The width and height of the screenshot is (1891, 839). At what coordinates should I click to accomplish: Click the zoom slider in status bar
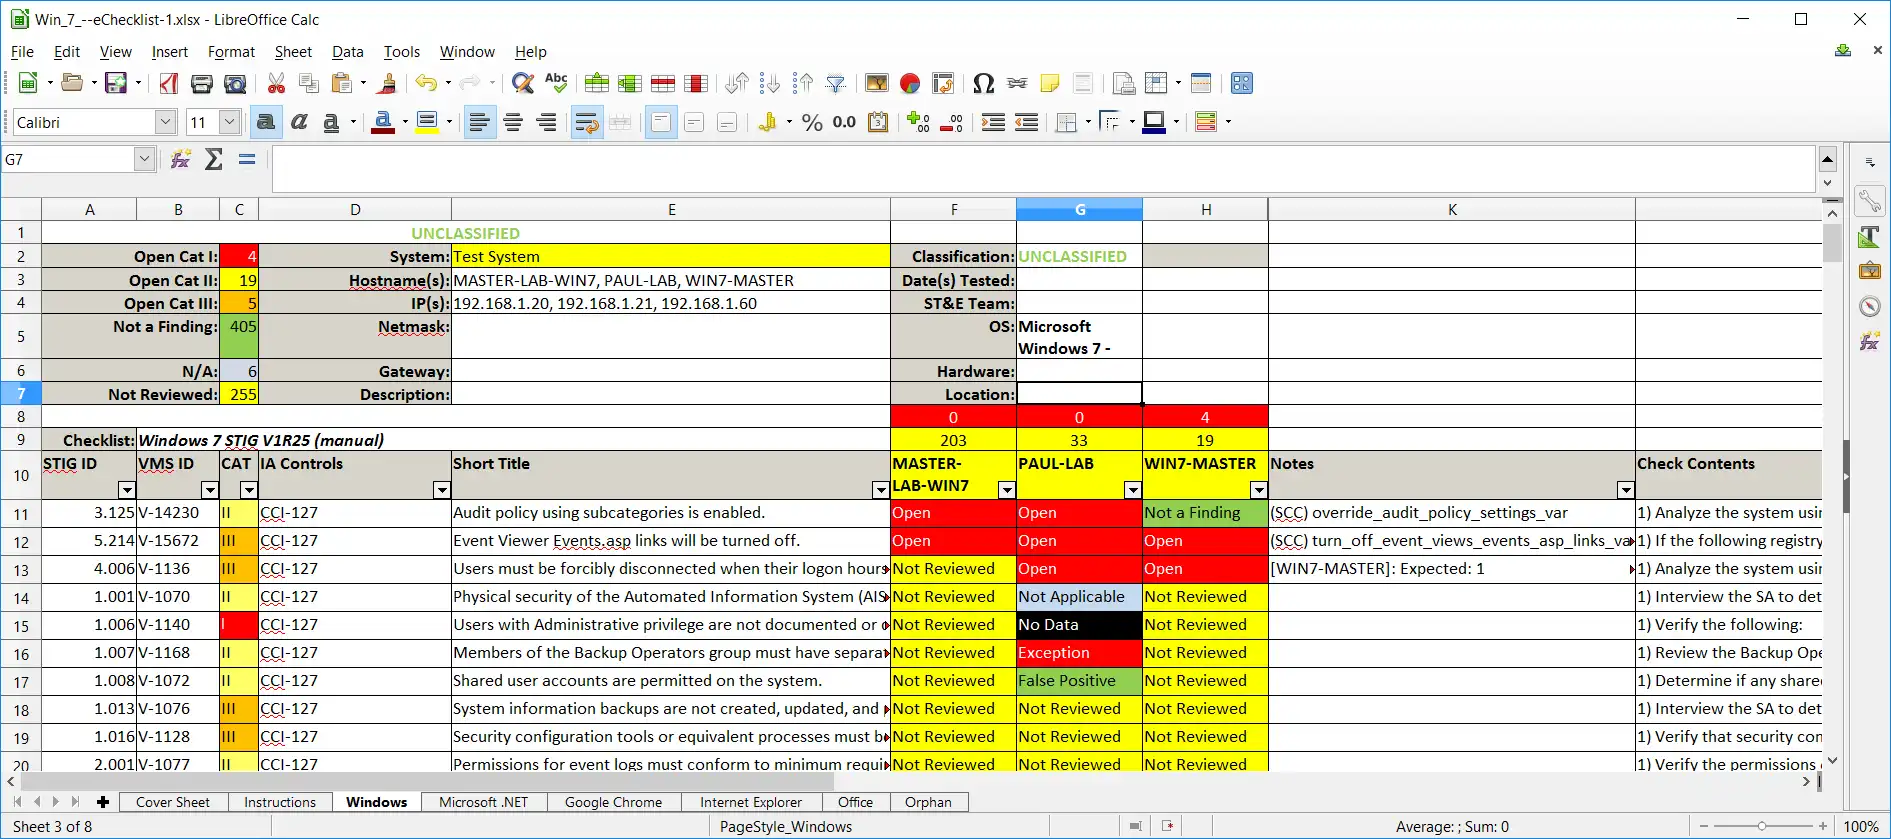pyautogui.click(x=1762, y=827)
